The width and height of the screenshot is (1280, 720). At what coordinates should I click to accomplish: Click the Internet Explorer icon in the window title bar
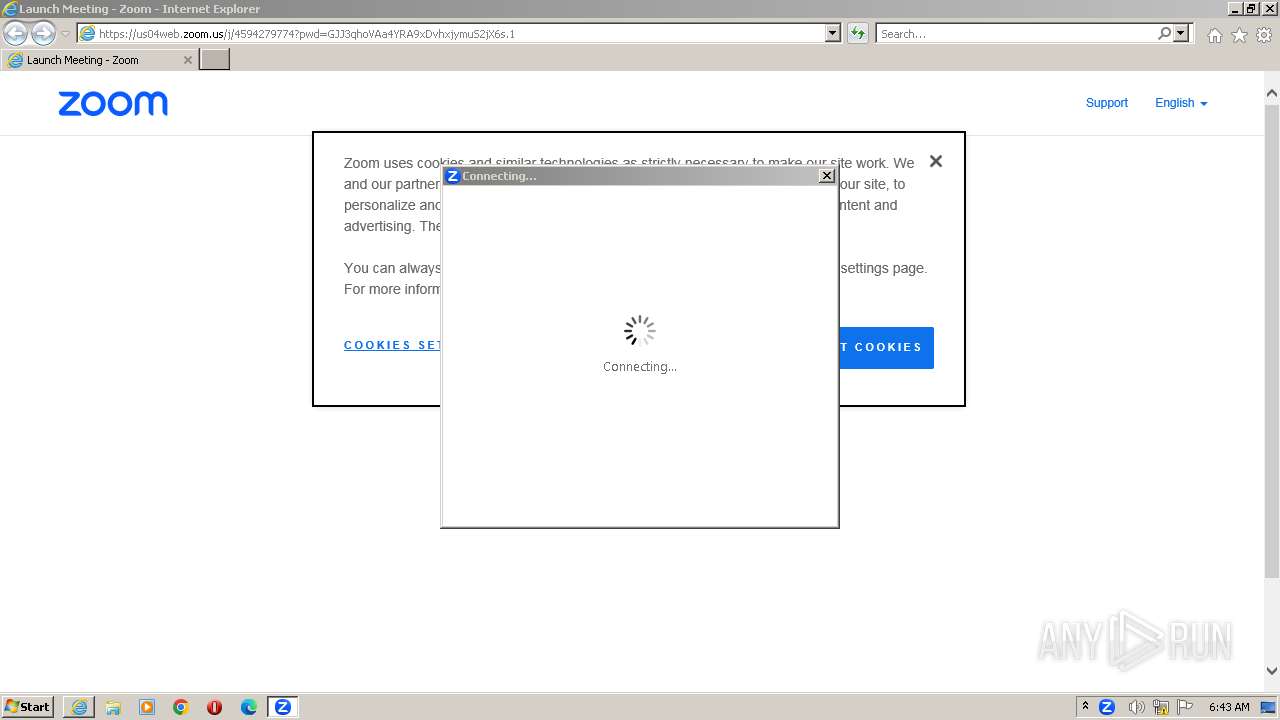pyautogui.click(x=9, y=9)
